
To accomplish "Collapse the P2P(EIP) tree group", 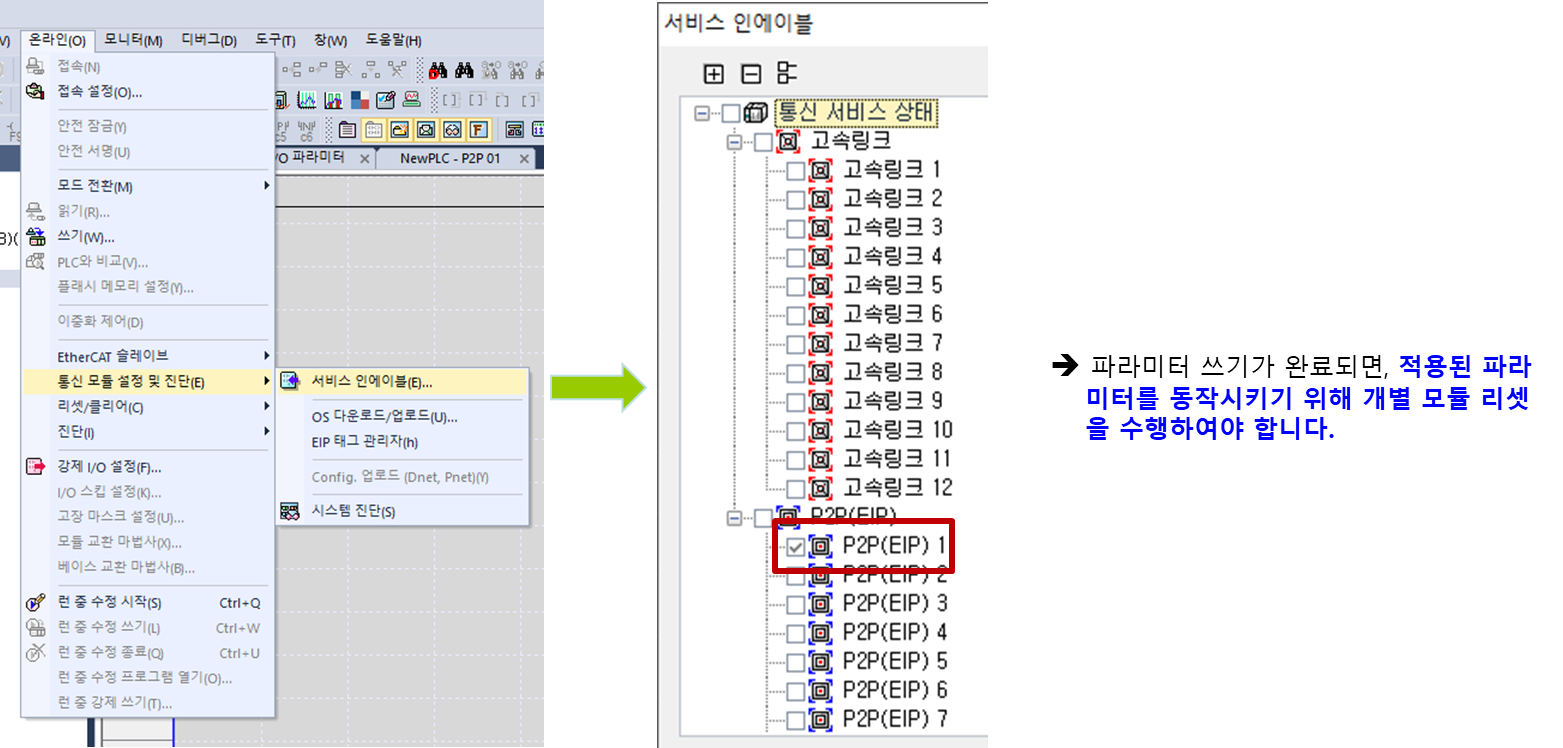I will pos(735,518).
